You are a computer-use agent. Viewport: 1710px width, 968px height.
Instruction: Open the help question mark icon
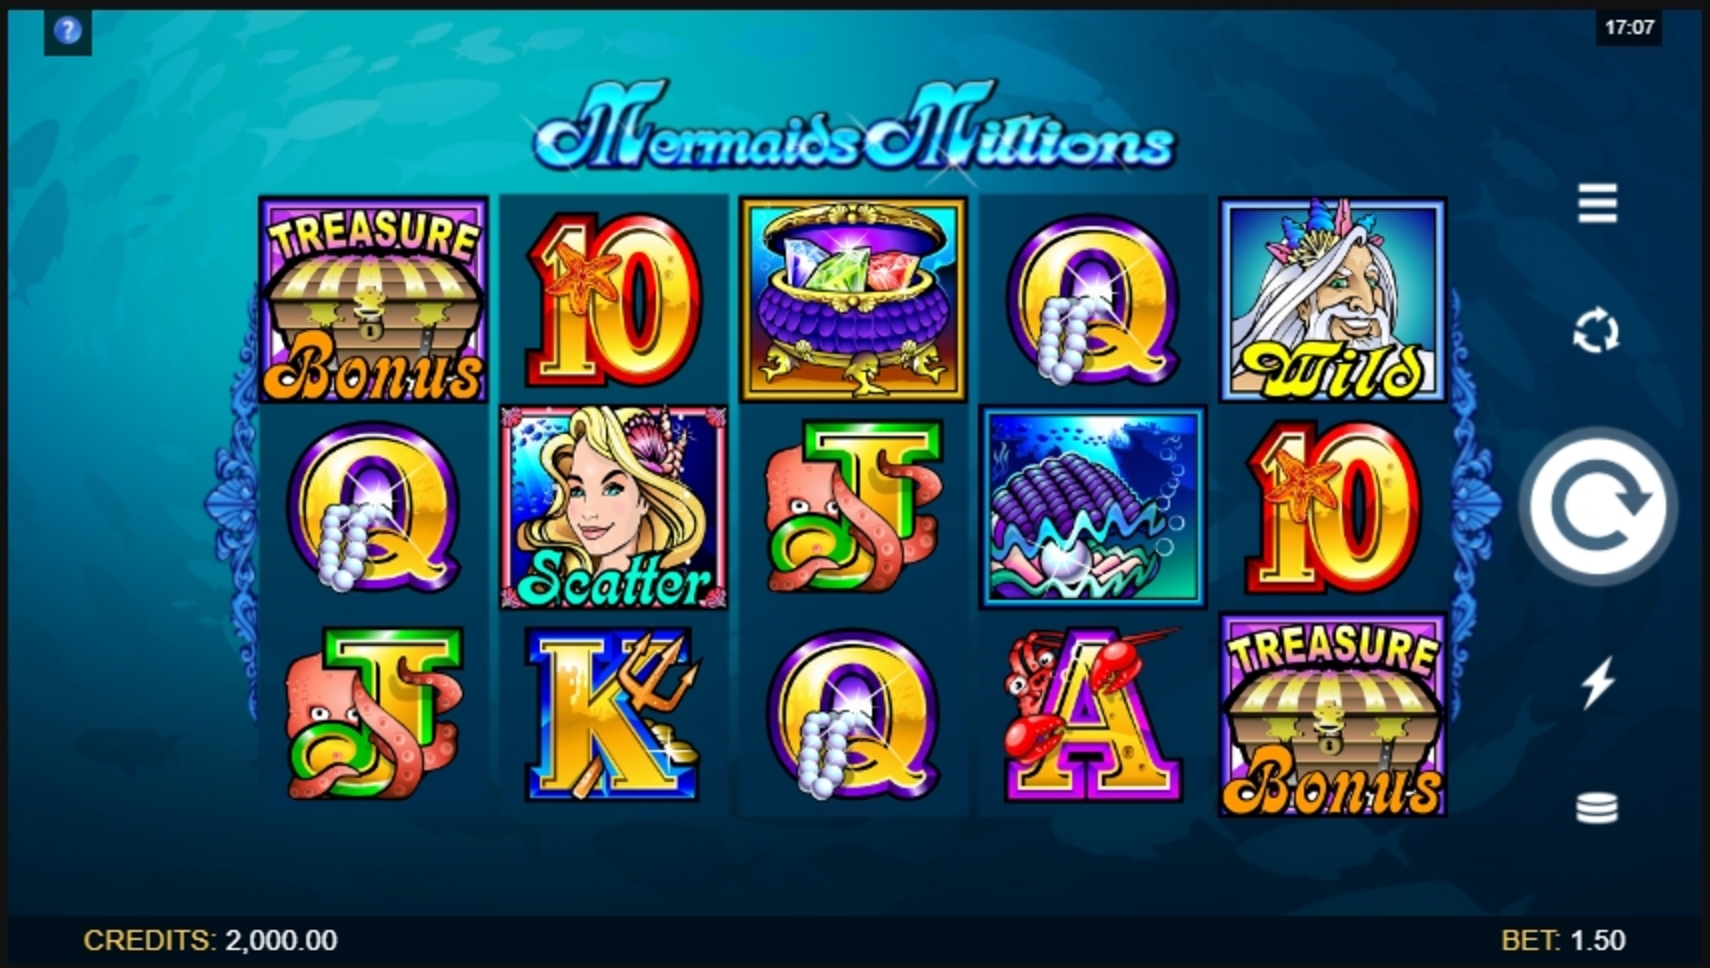[x=67, y=31]
